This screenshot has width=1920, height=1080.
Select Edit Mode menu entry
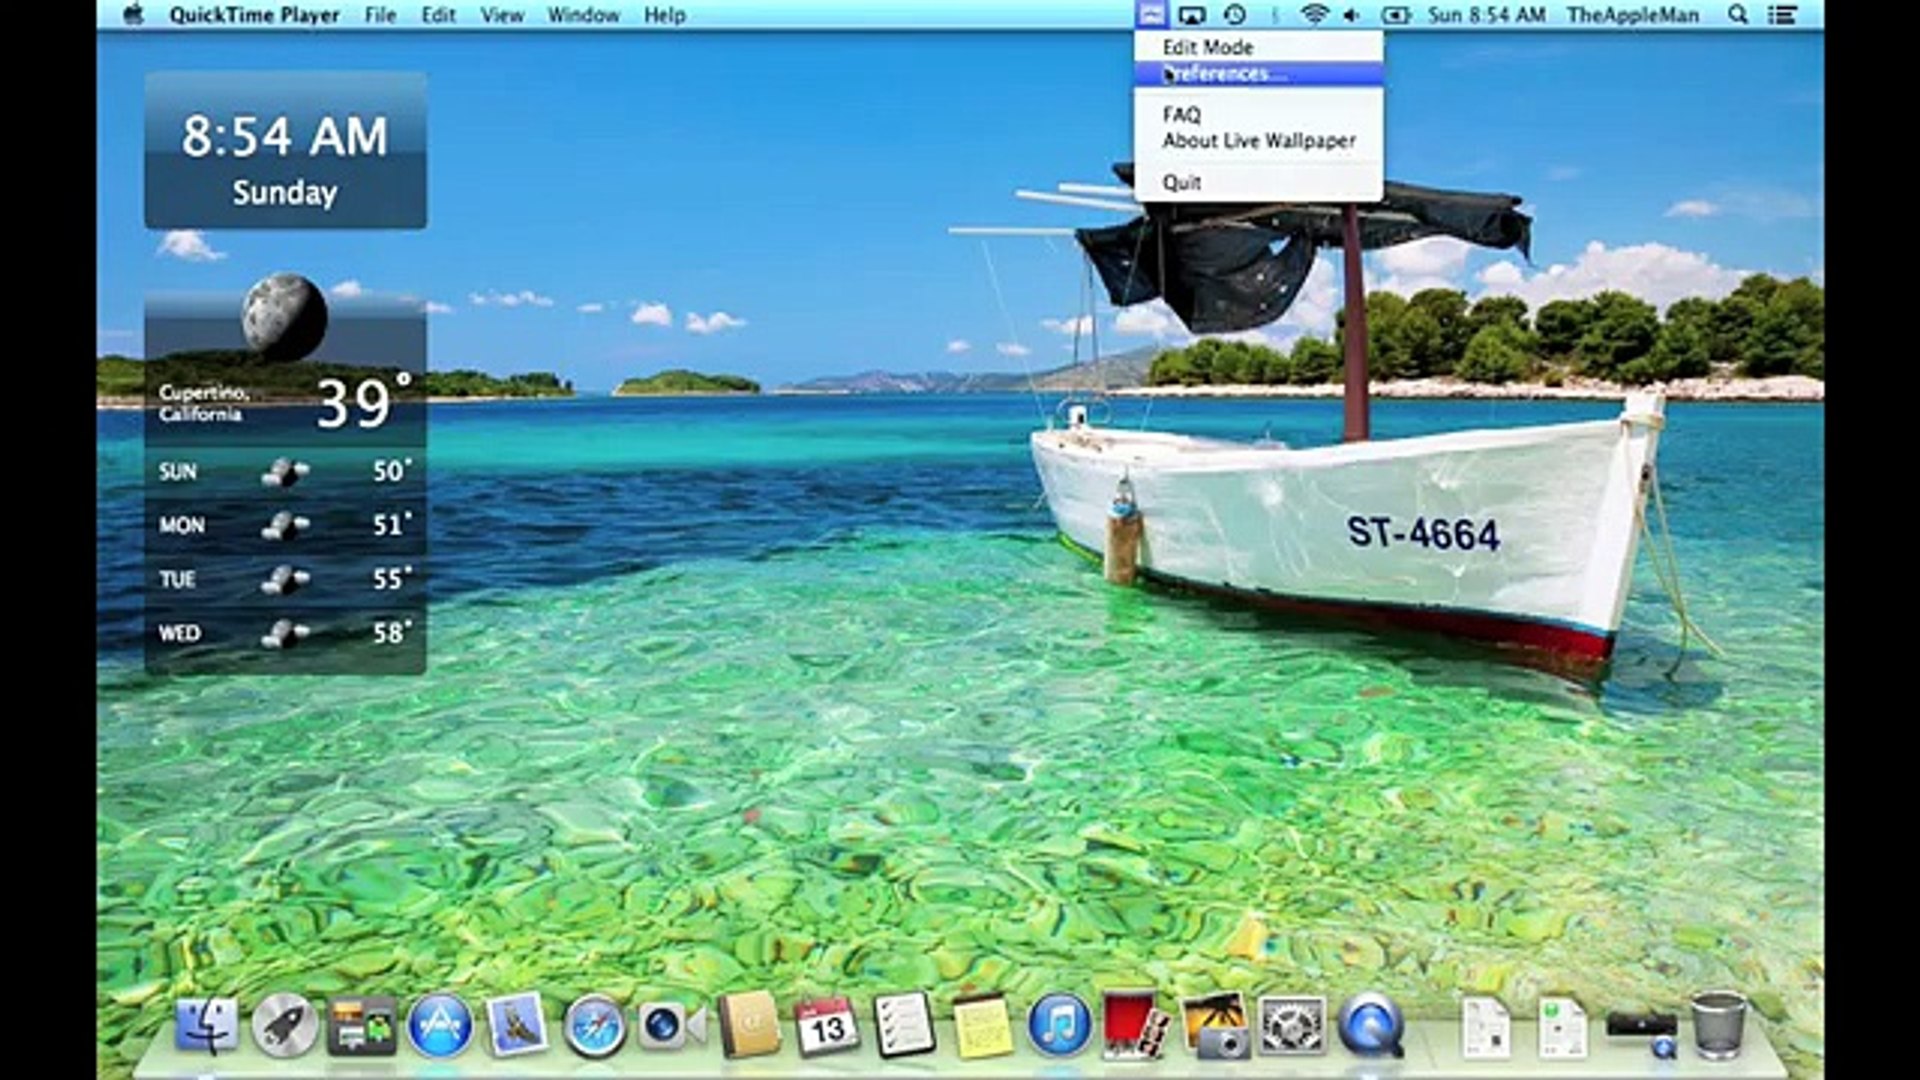[x=1207, y=47]
